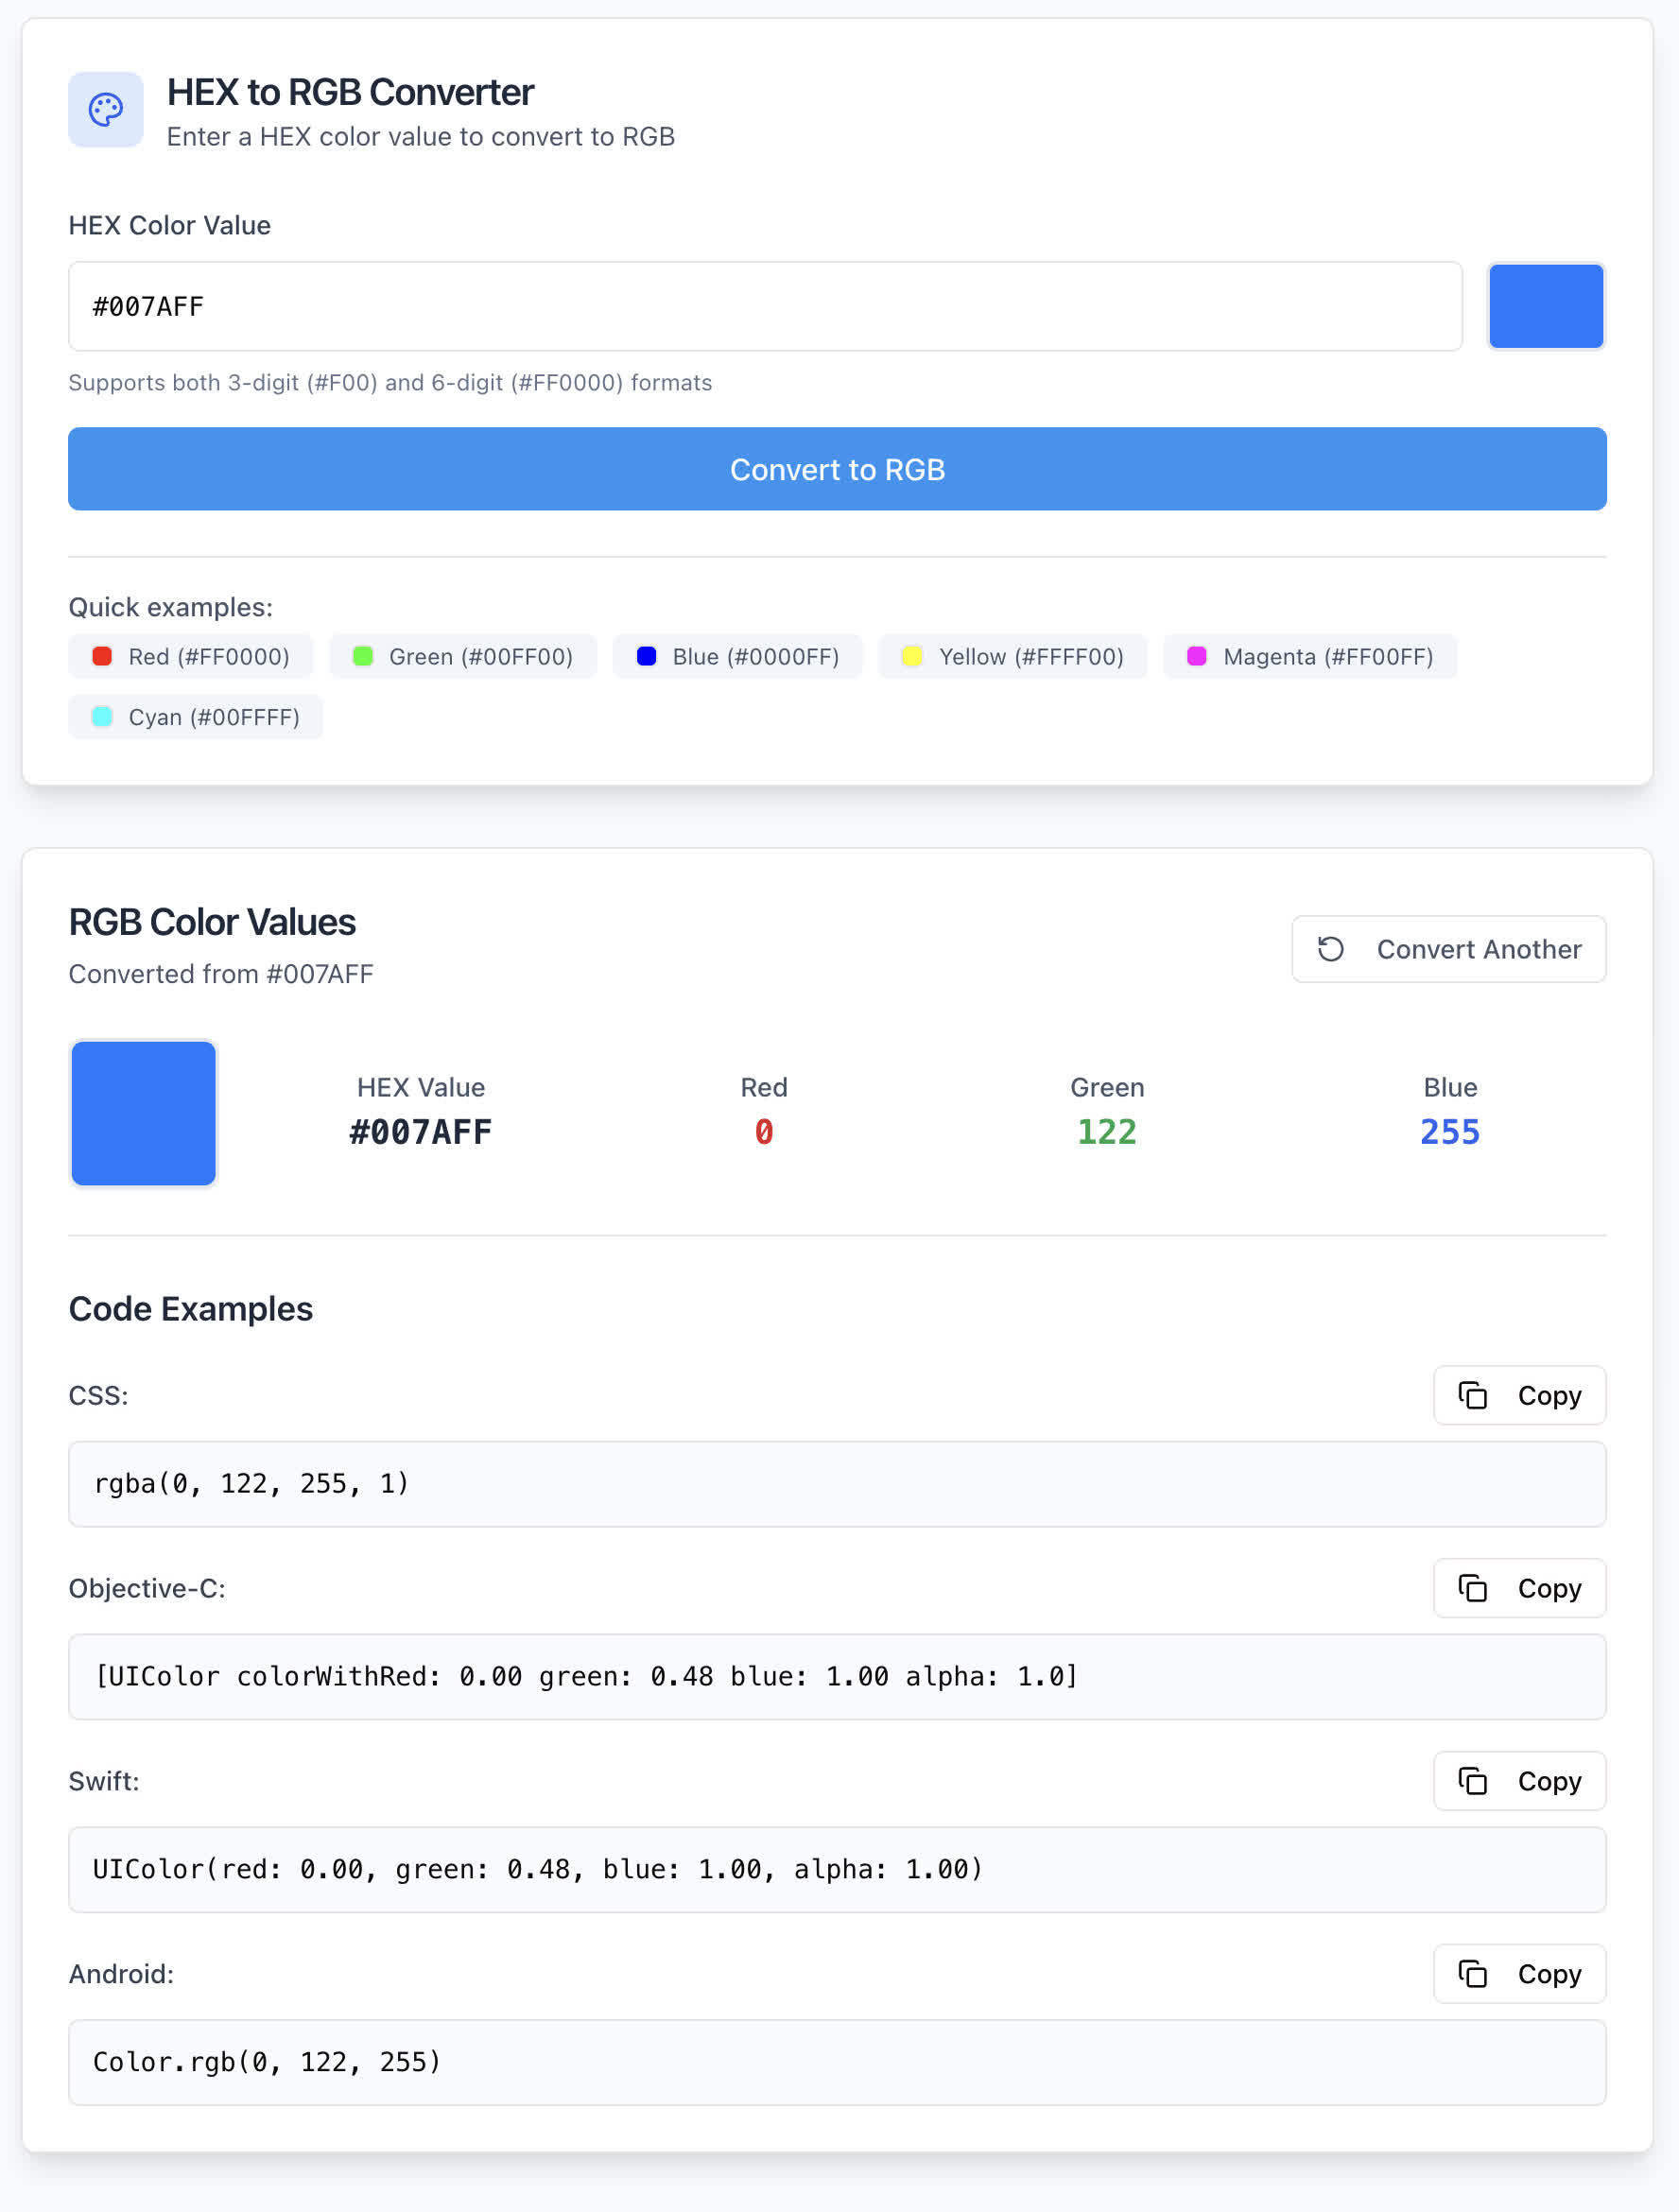Select the Red (#FF0000) quick example
The height and width of the screenshot is (2212, 1679).
point(191,657)
